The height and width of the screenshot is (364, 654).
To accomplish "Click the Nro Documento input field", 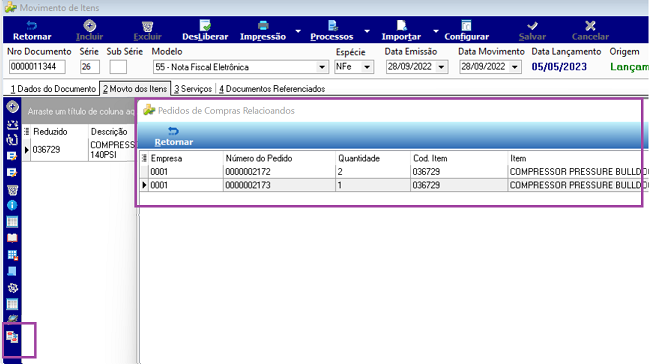I will 37,67.
